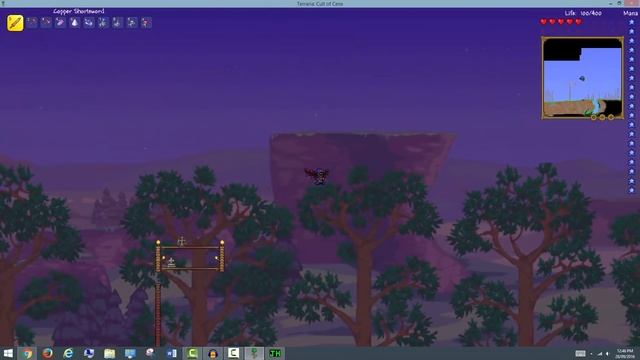Click the middle minimap zoom button
The image size is (640, 360).
[602, 117]
